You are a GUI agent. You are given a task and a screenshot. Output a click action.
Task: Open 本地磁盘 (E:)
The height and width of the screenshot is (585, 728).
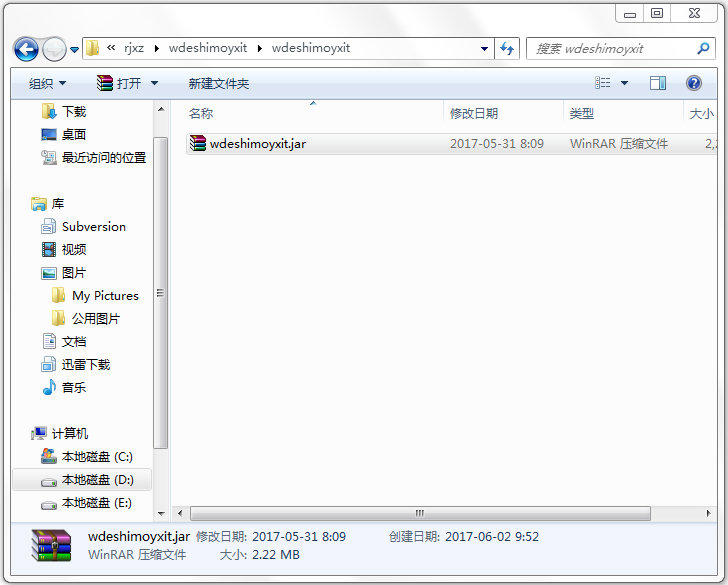click(x=97, y=503)
